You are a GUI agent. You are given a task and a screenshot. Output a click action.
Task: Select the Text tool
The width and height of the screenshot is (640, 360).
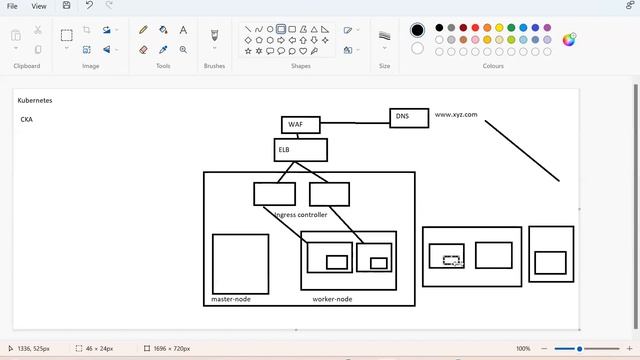[x=183, y=30]
